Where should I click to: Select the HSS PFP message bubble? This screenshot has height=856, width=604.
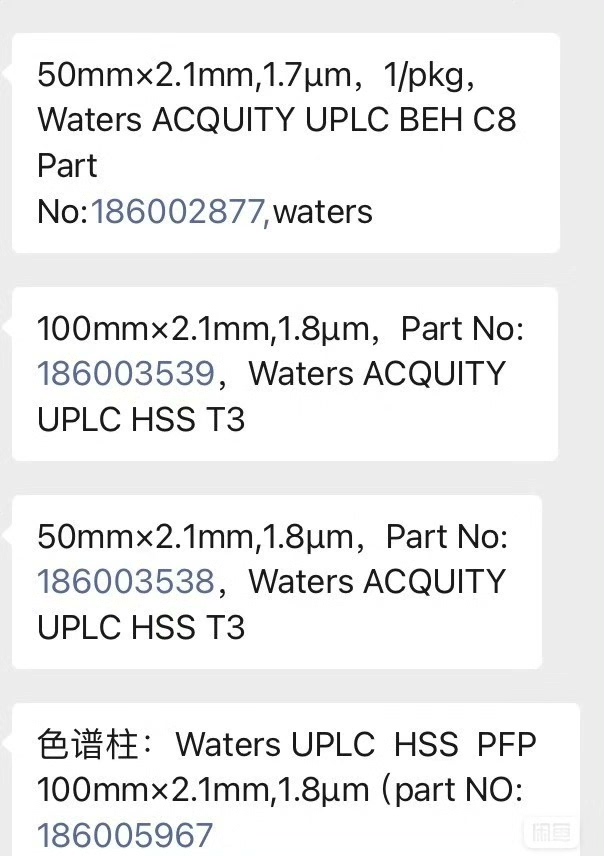pyautogui.click(x=295, y=780)
